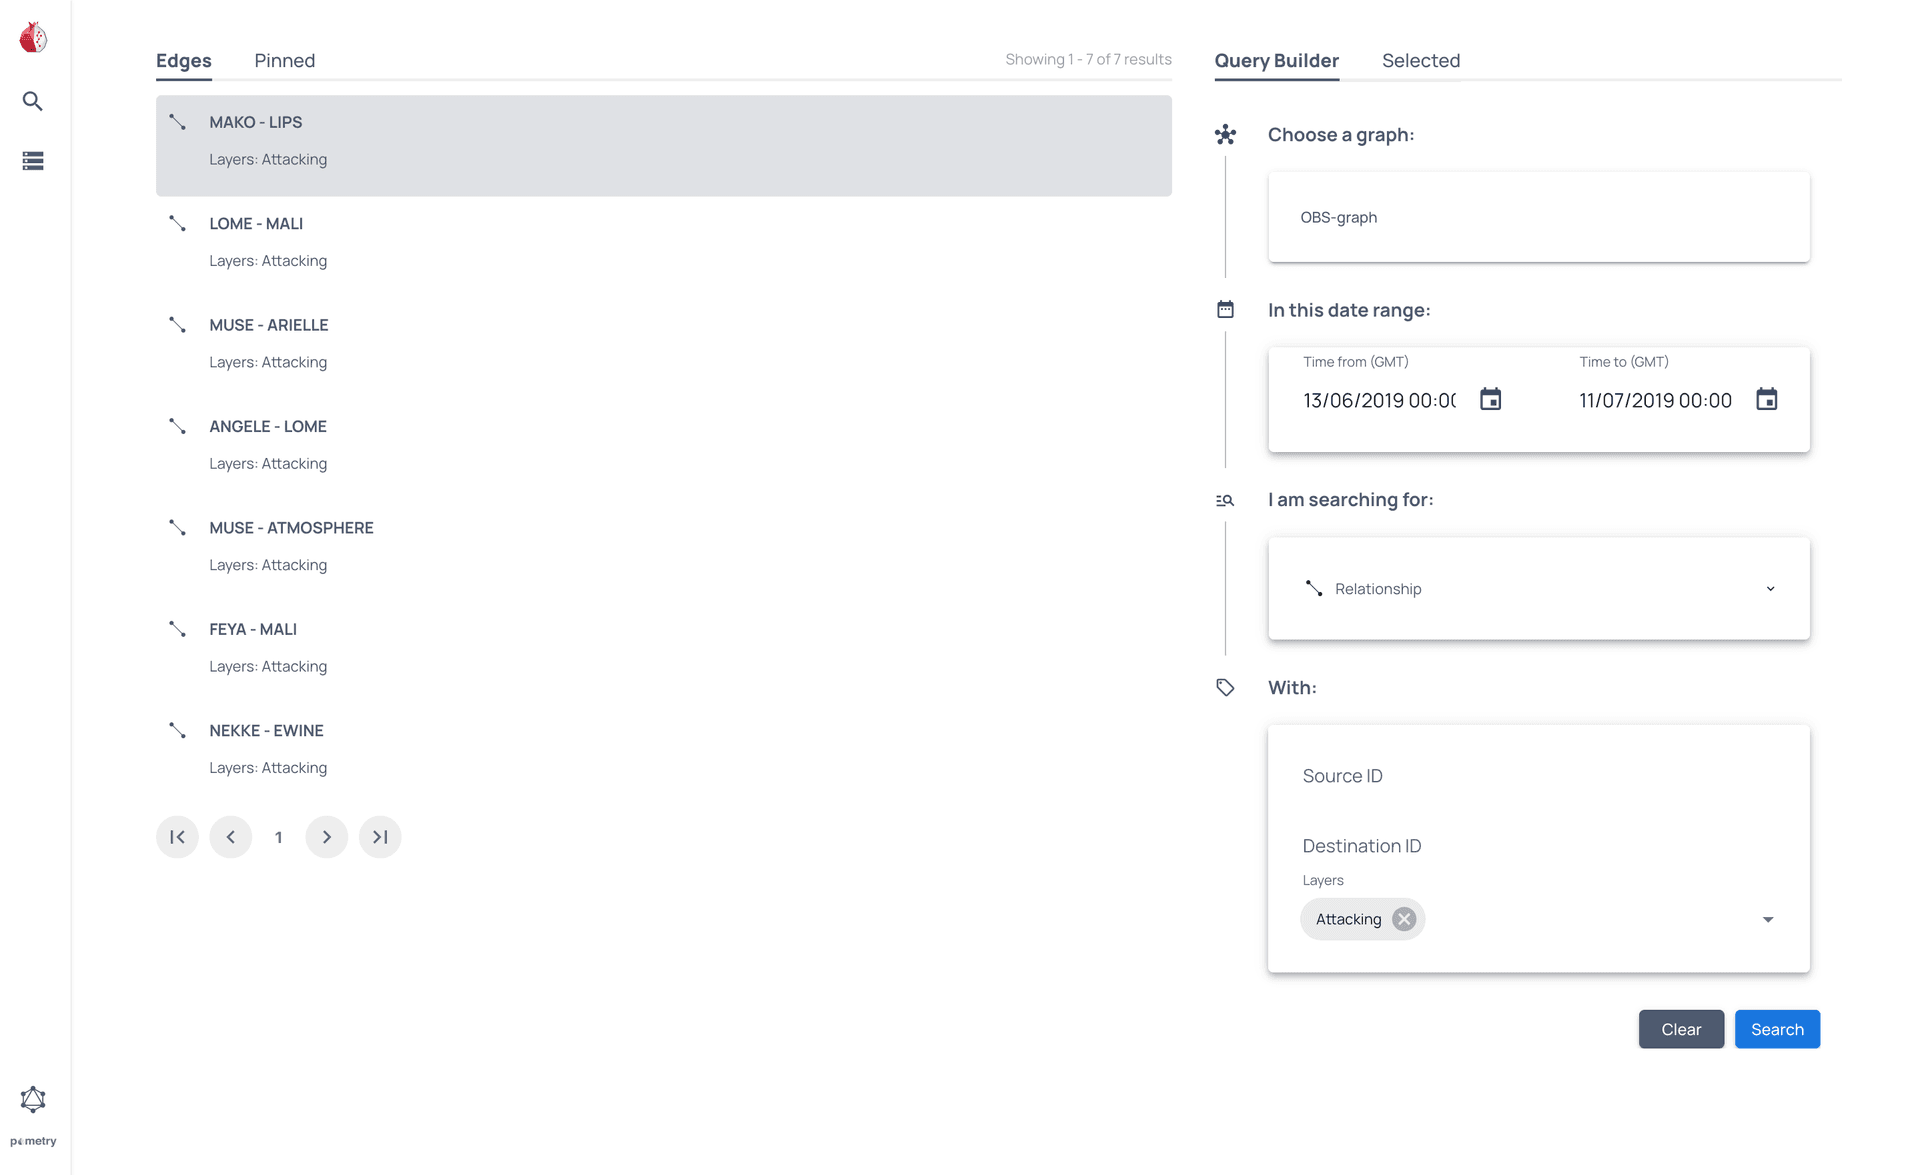
Task: Open the search panel in the sidebar
Action: [x=33, y=101]
